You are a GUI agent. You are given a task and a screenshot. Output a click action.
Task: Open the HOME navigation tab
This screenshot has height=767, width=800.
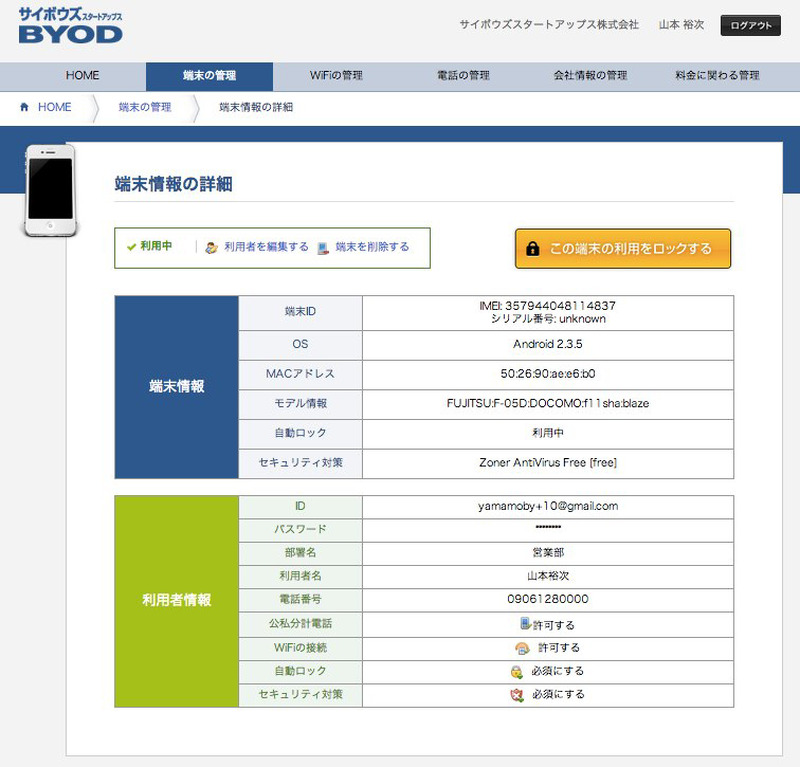(82, 76)
